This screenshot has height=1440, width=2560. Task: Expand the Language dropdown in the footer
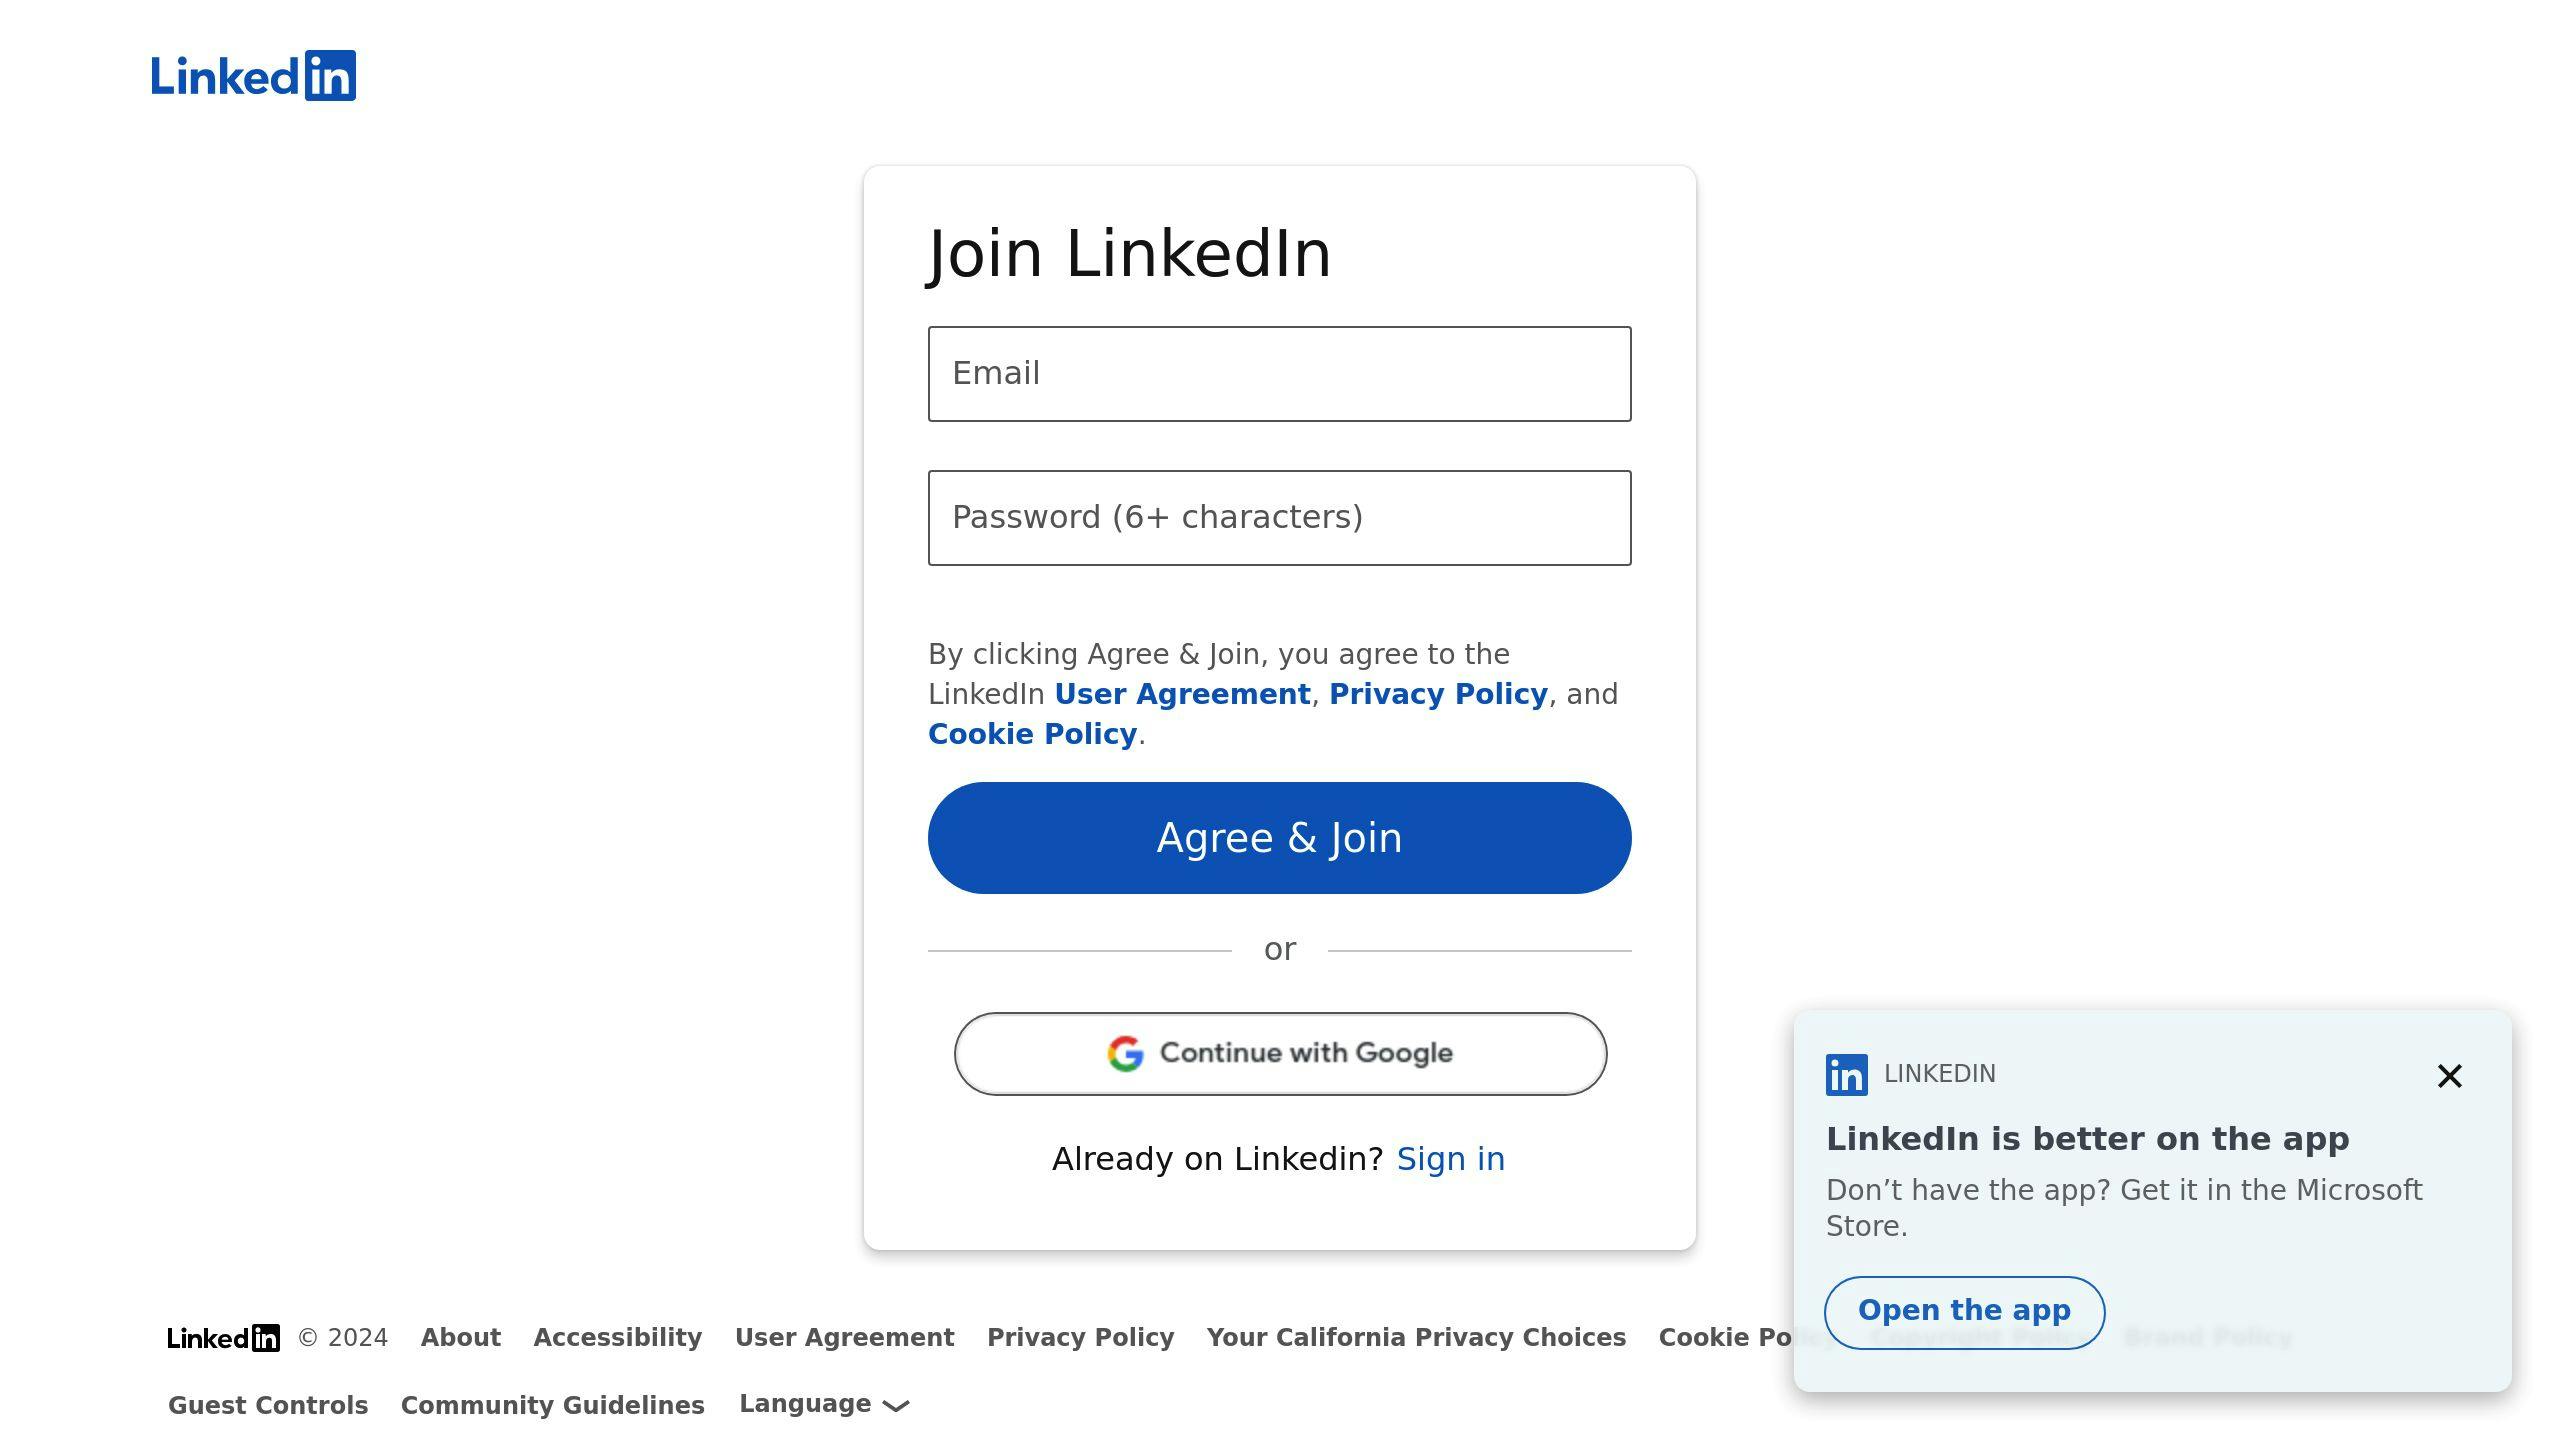click(824, 1405)
